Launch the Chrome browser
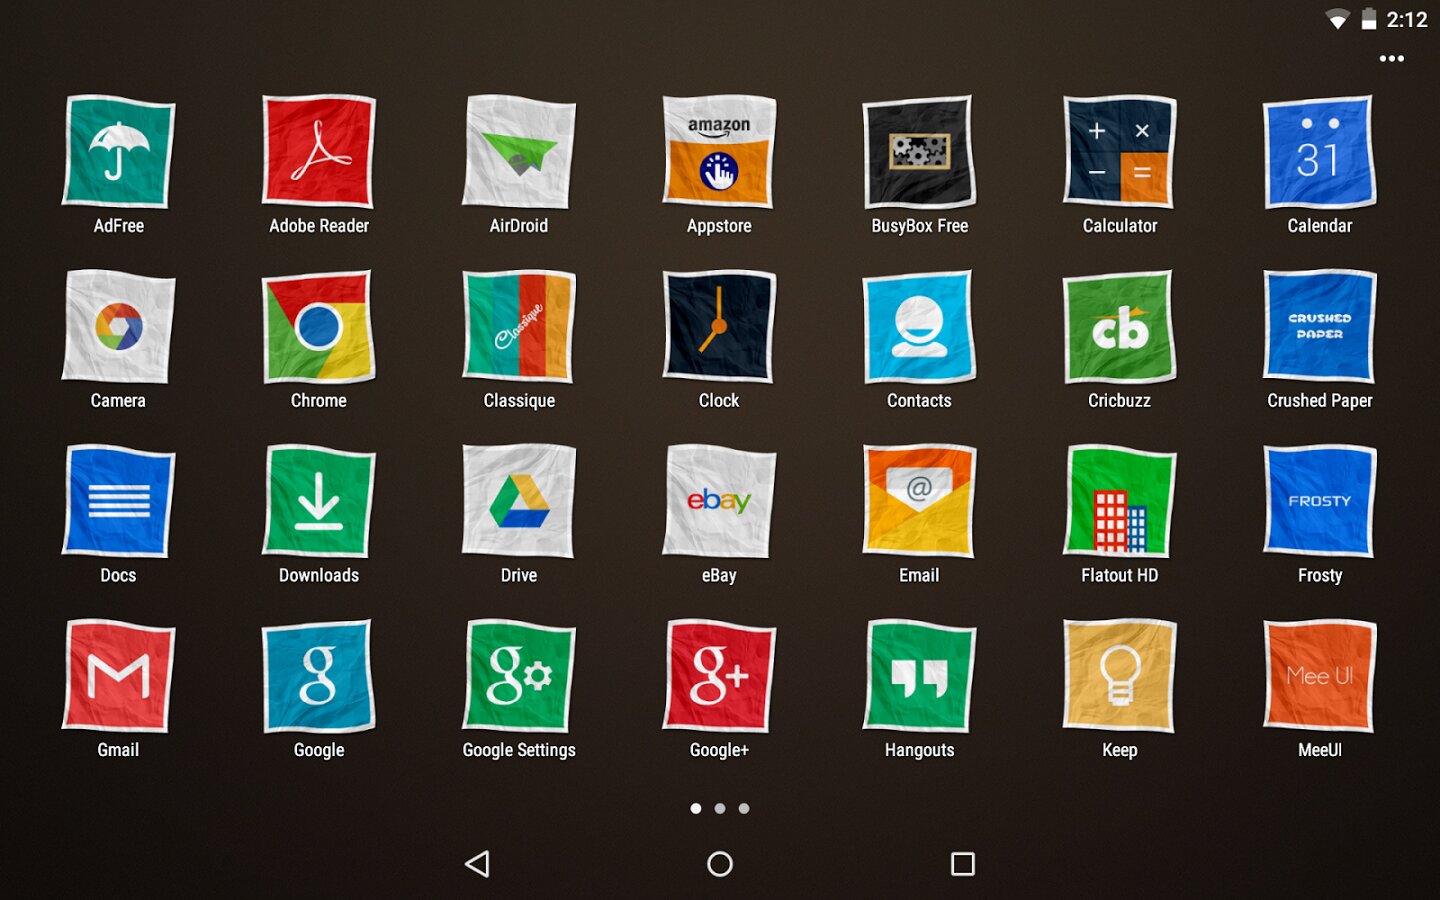 coord(318,327)
